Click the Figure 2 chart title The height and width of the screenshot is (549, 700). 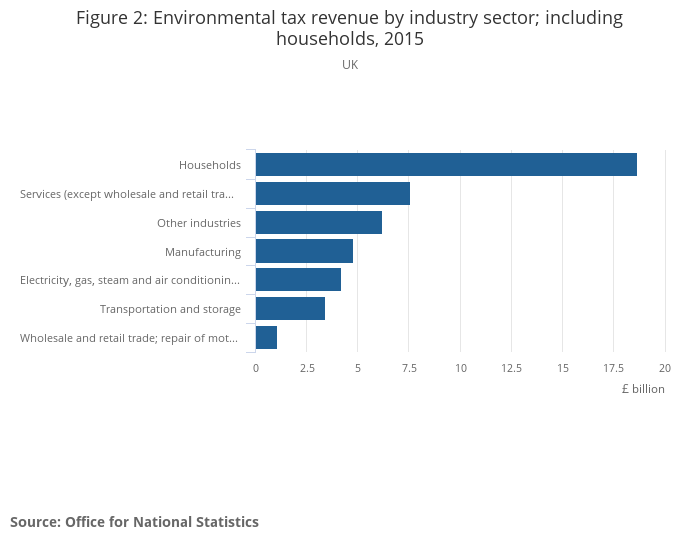350,29
